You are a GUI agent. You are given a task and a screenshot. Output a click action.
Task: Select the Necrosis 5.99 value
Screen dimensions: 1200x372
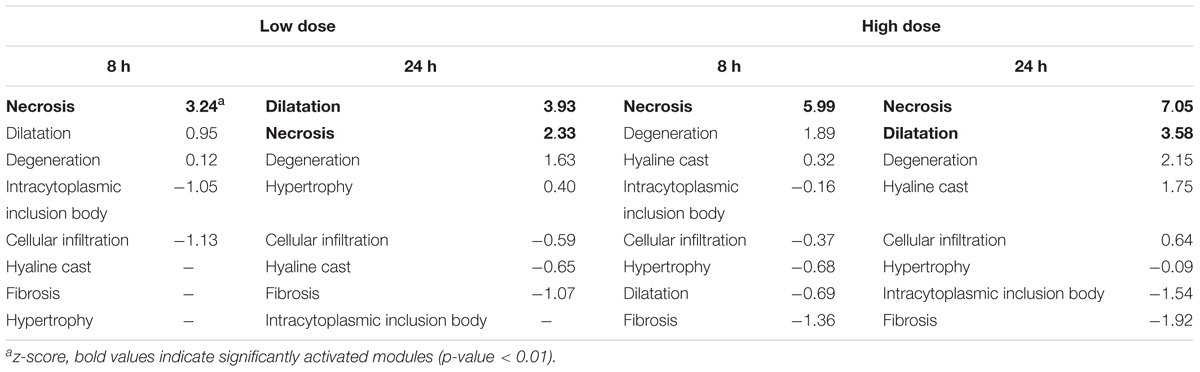point(820,106)
